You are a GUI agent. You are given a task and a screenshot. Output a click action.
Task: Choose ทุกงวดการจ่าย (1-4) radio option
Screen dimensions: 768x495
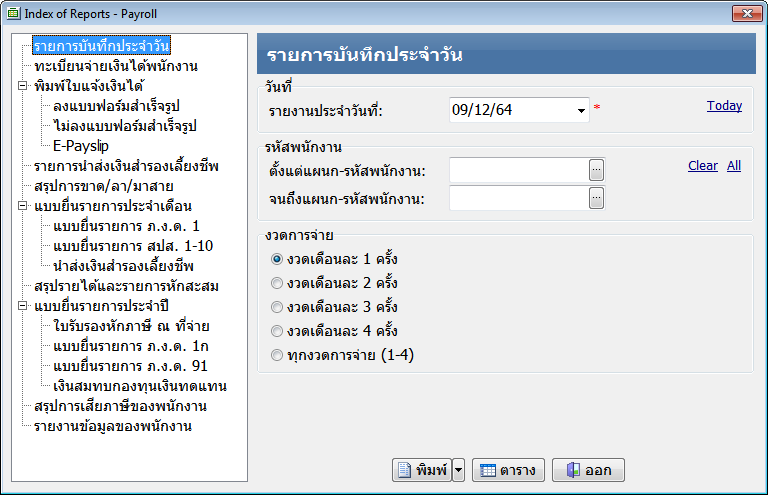[277, 355]
